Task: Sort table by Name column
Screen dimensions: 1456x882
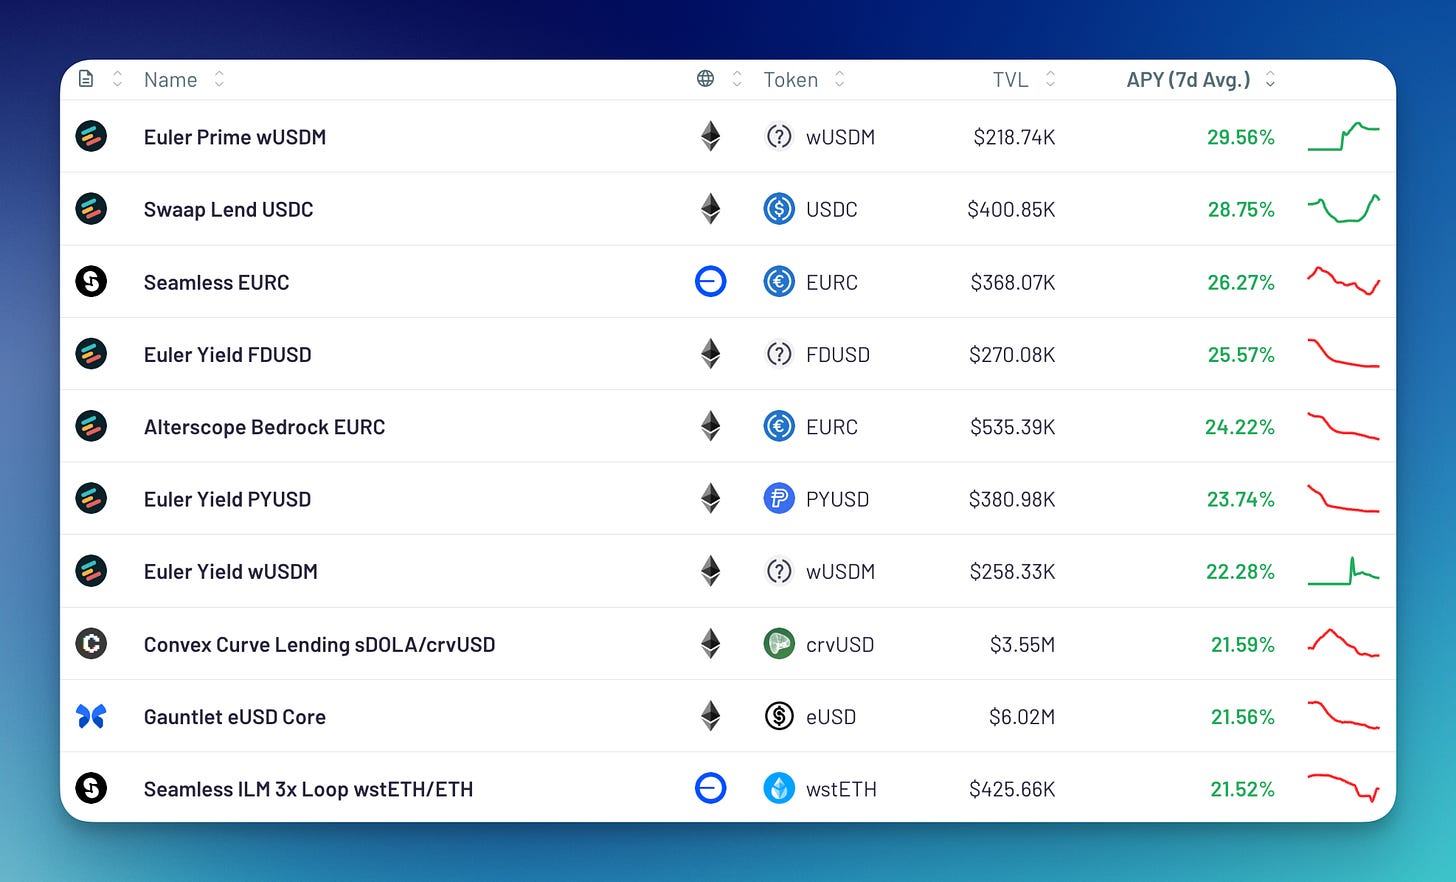Action: (184, 80)
